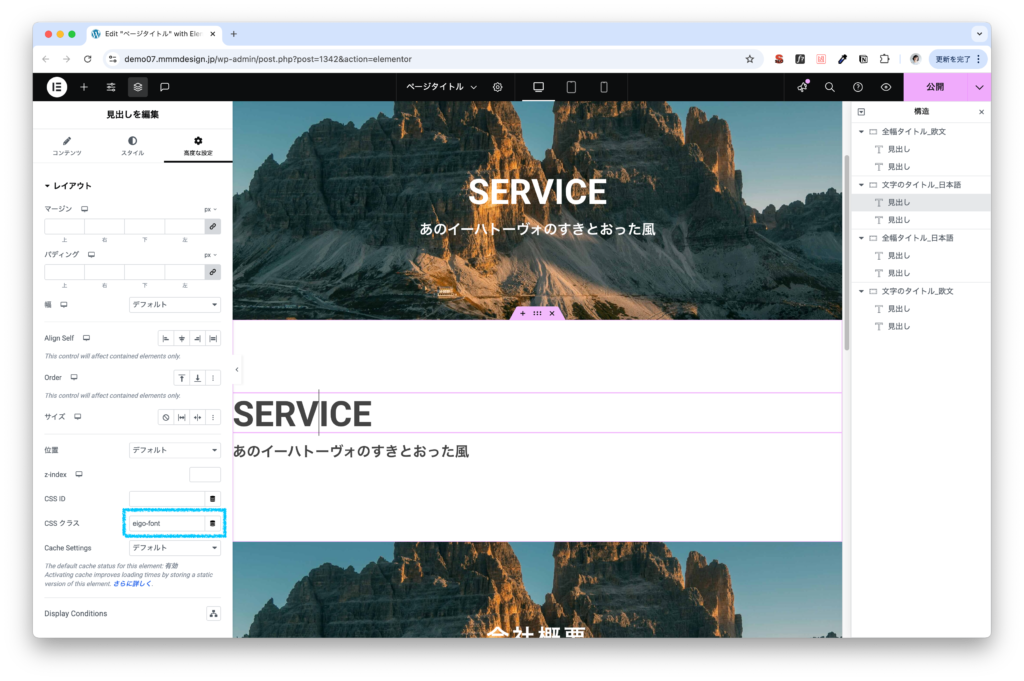Click the 公開 publish button
The image size is (1024, 681).
pos(934,87)
